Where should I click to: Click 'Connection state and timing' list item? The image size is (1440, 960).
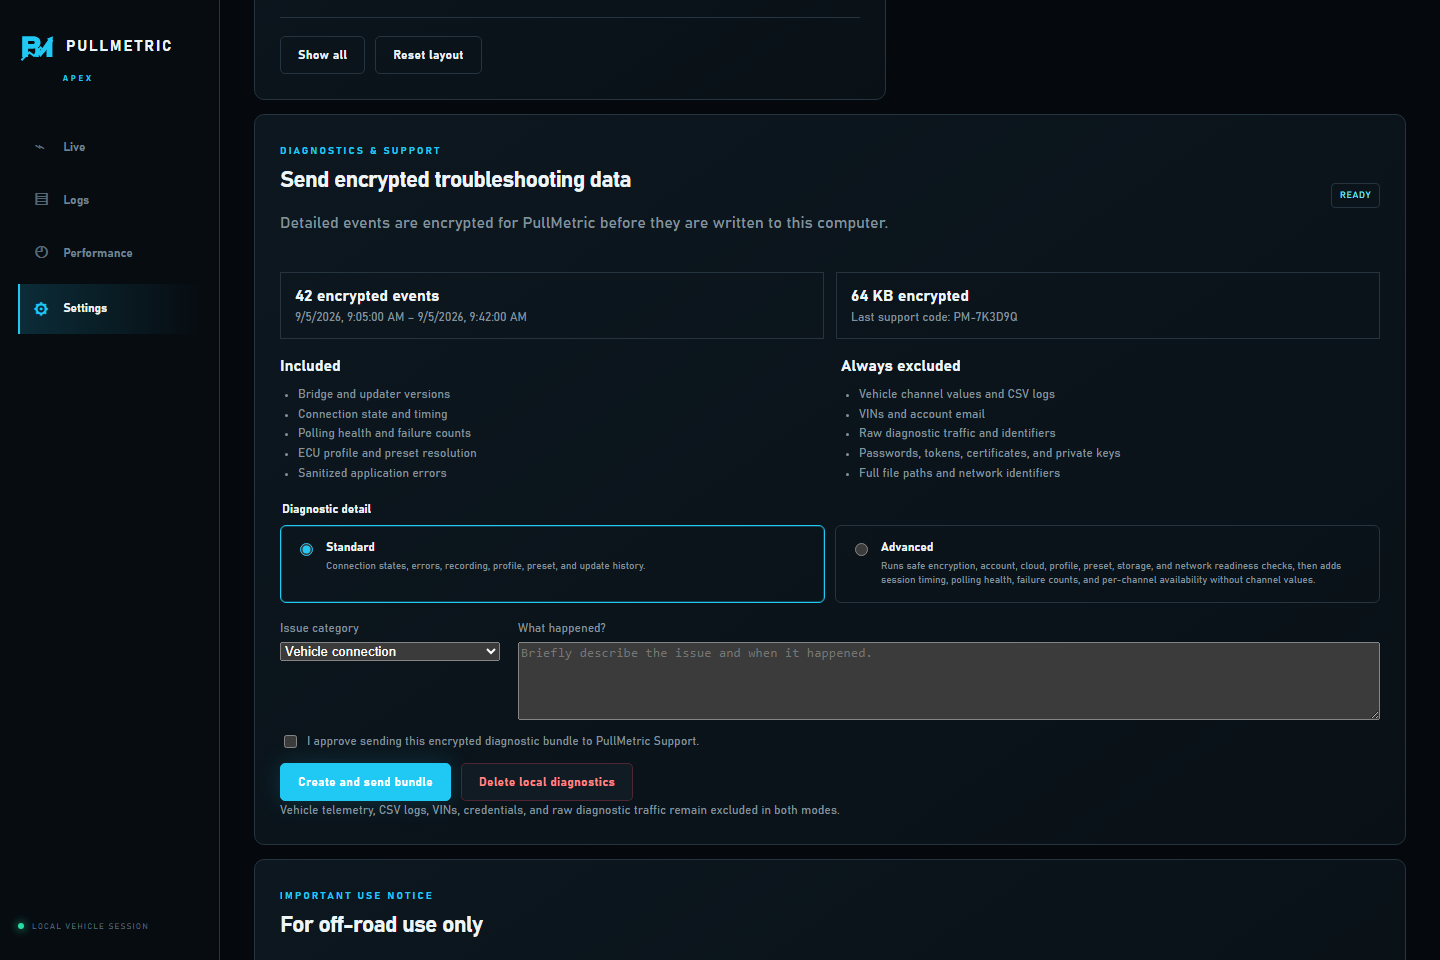point(373,414)
